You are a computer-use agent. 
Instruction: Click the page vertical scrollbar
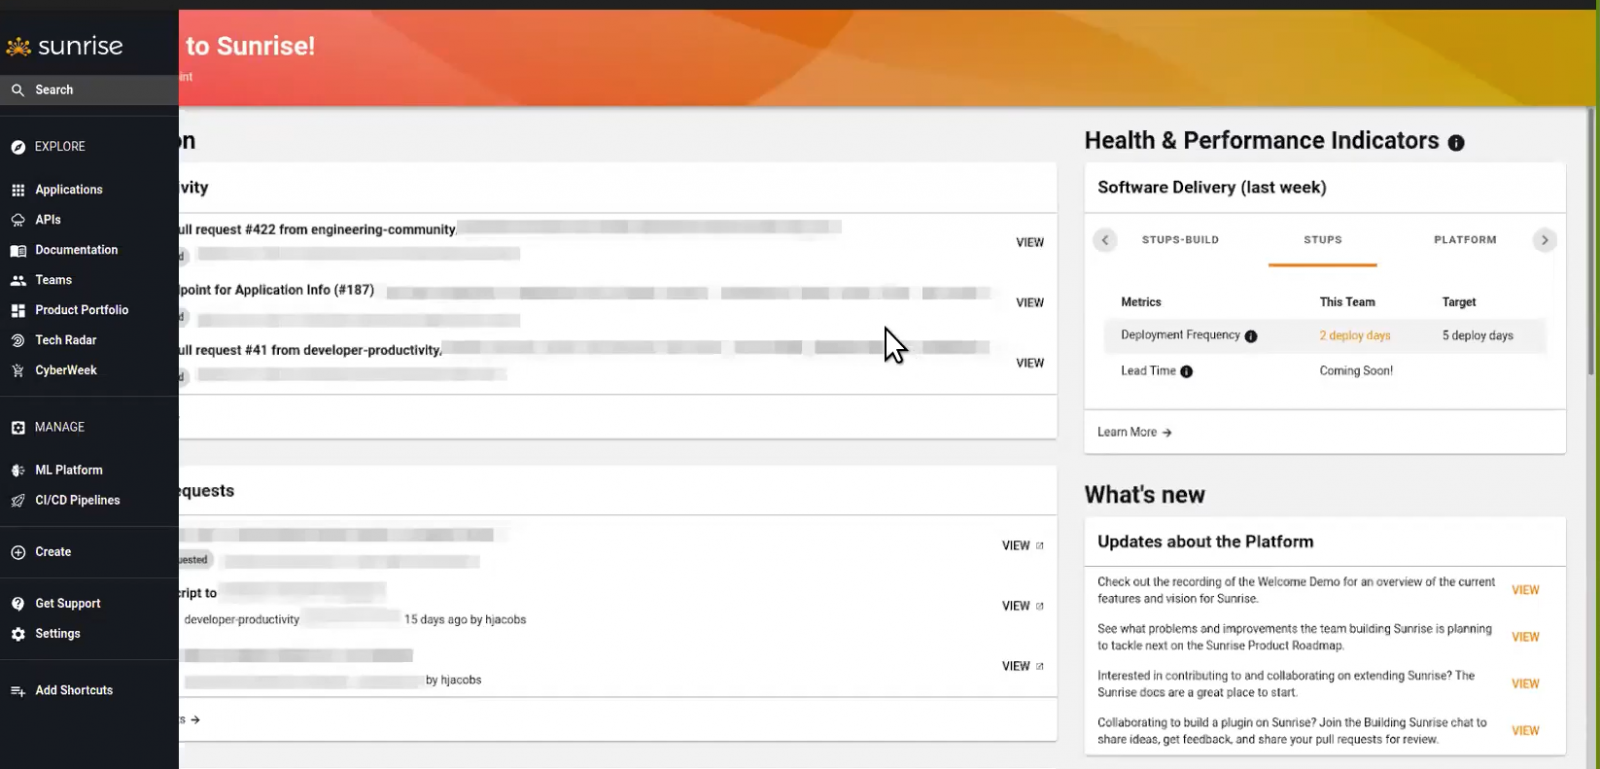click(1591, 242)
